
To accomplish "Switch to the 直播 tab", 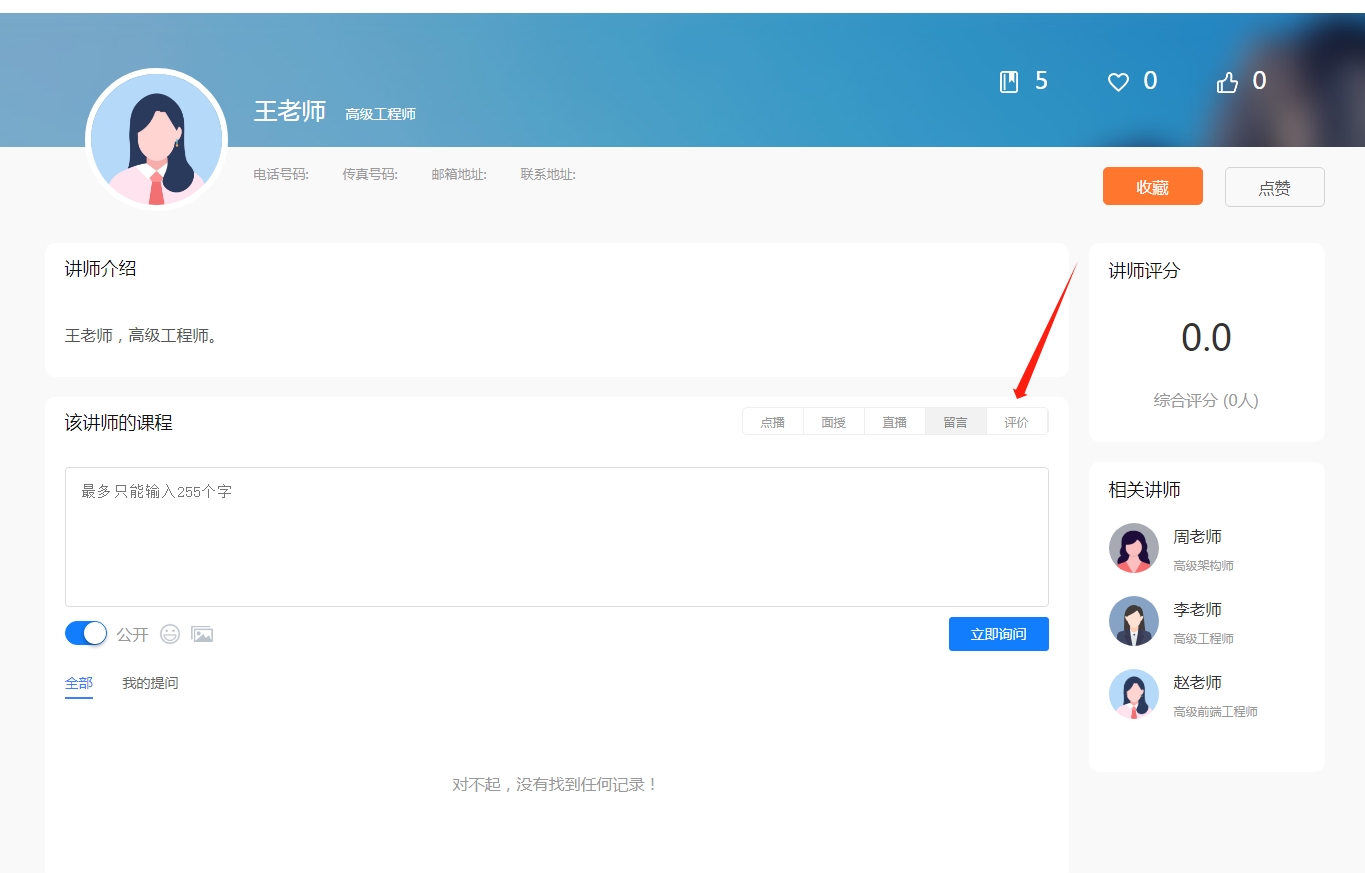I will [x=895, y=422].
